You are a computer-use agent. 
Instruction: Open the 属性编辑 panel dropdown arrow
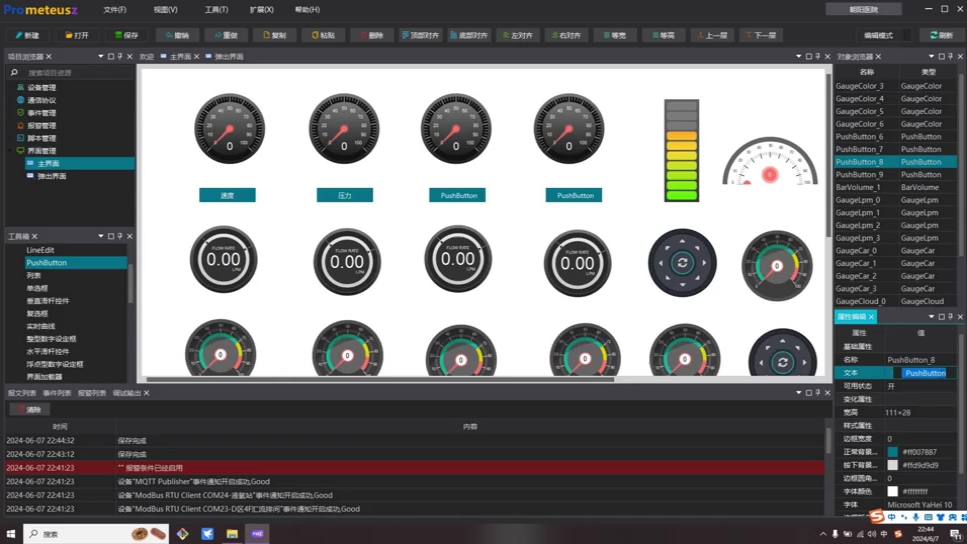coord(931,316)
